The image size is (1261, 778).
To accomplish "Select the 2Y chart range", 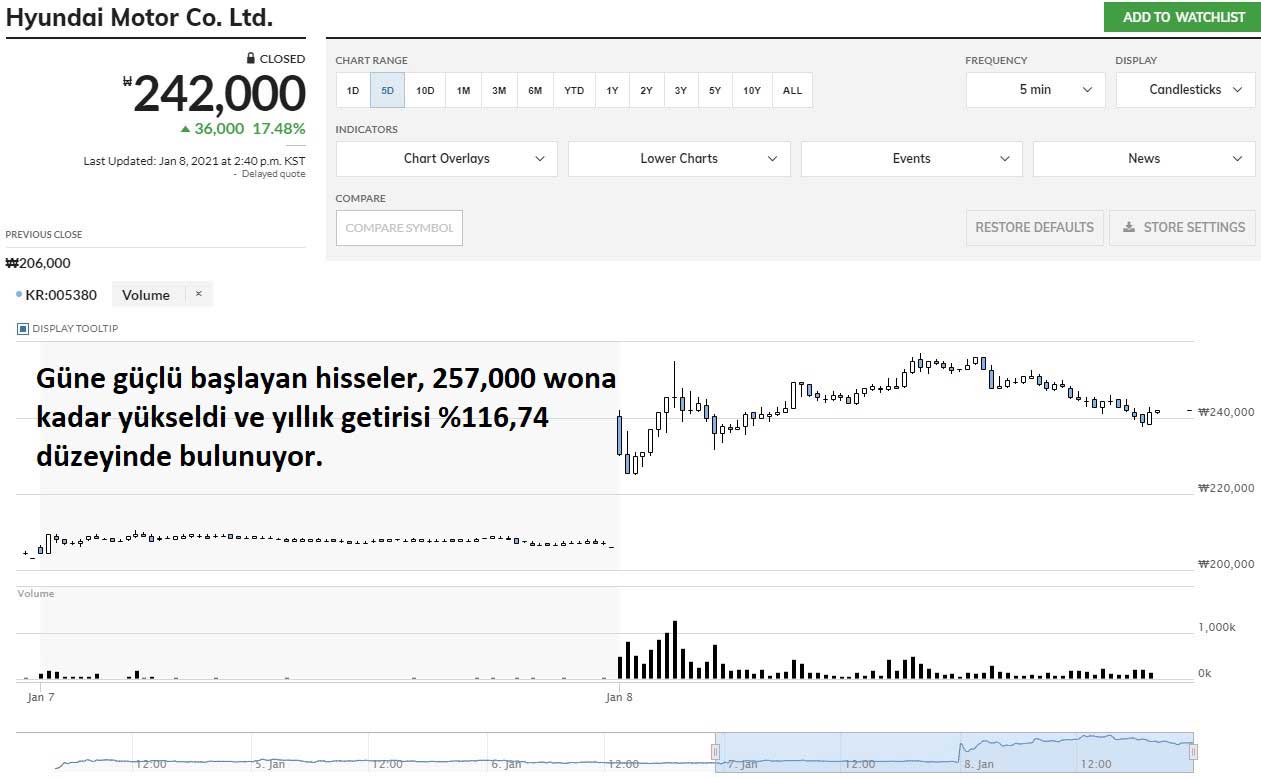I will 646,90.
